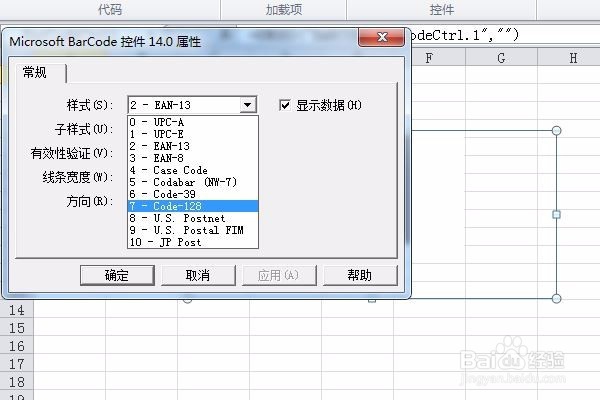Choose 8 - U.S. Postnet entry
600x400 pixels.
[x=193, y=218]
